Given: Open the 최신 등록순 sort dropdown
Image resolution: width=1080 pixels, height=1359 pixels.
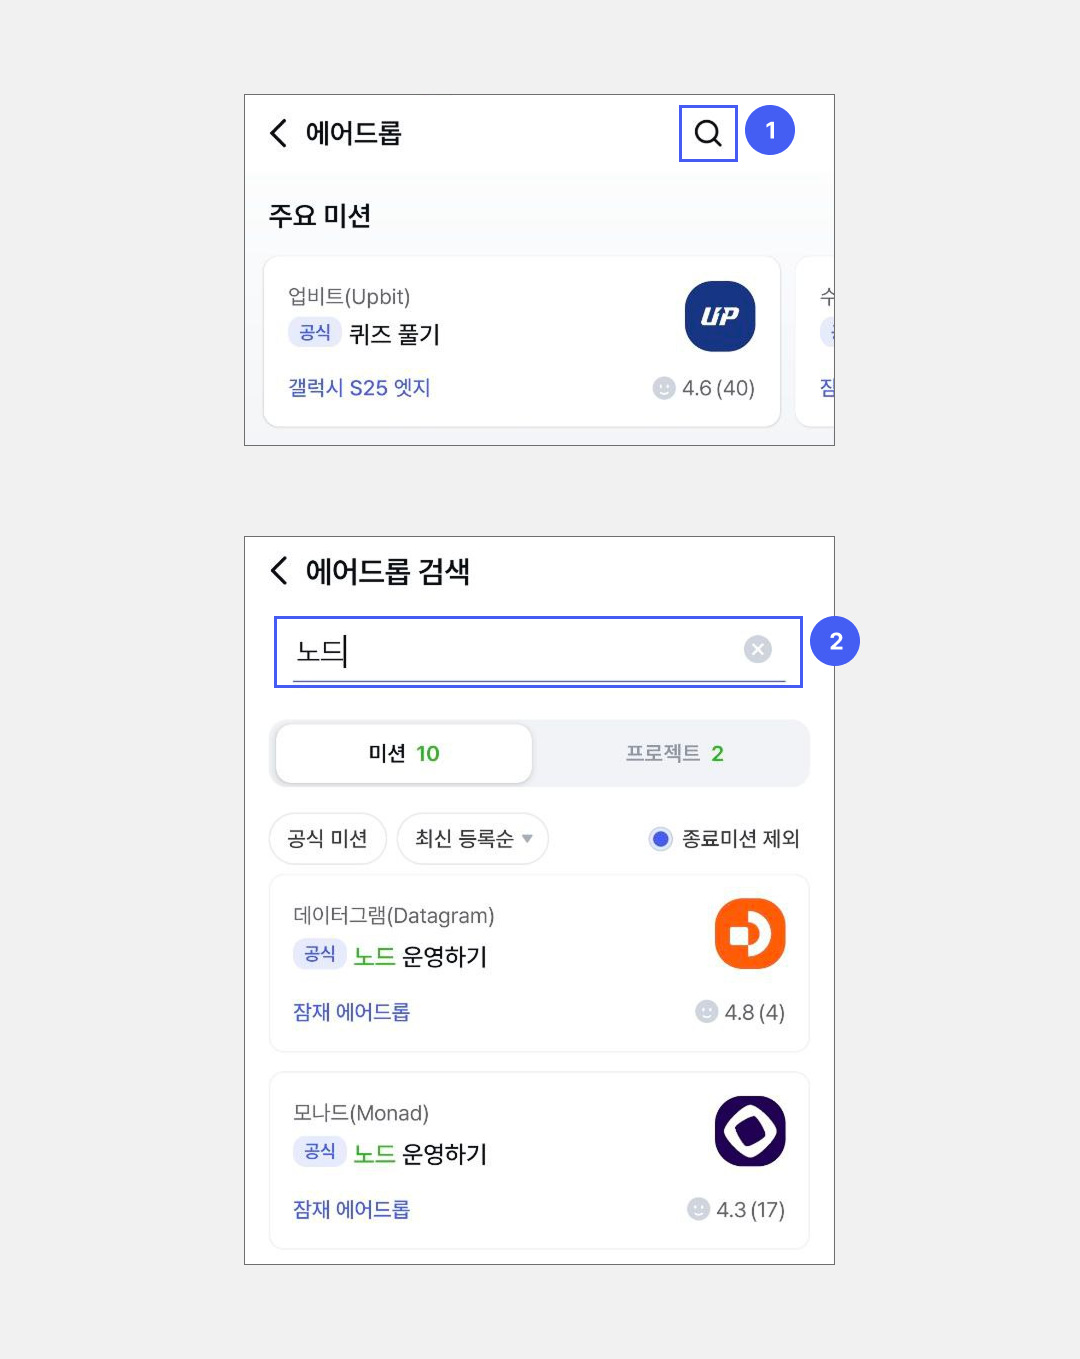Looking at the screenshot, I should click(473, 839).
